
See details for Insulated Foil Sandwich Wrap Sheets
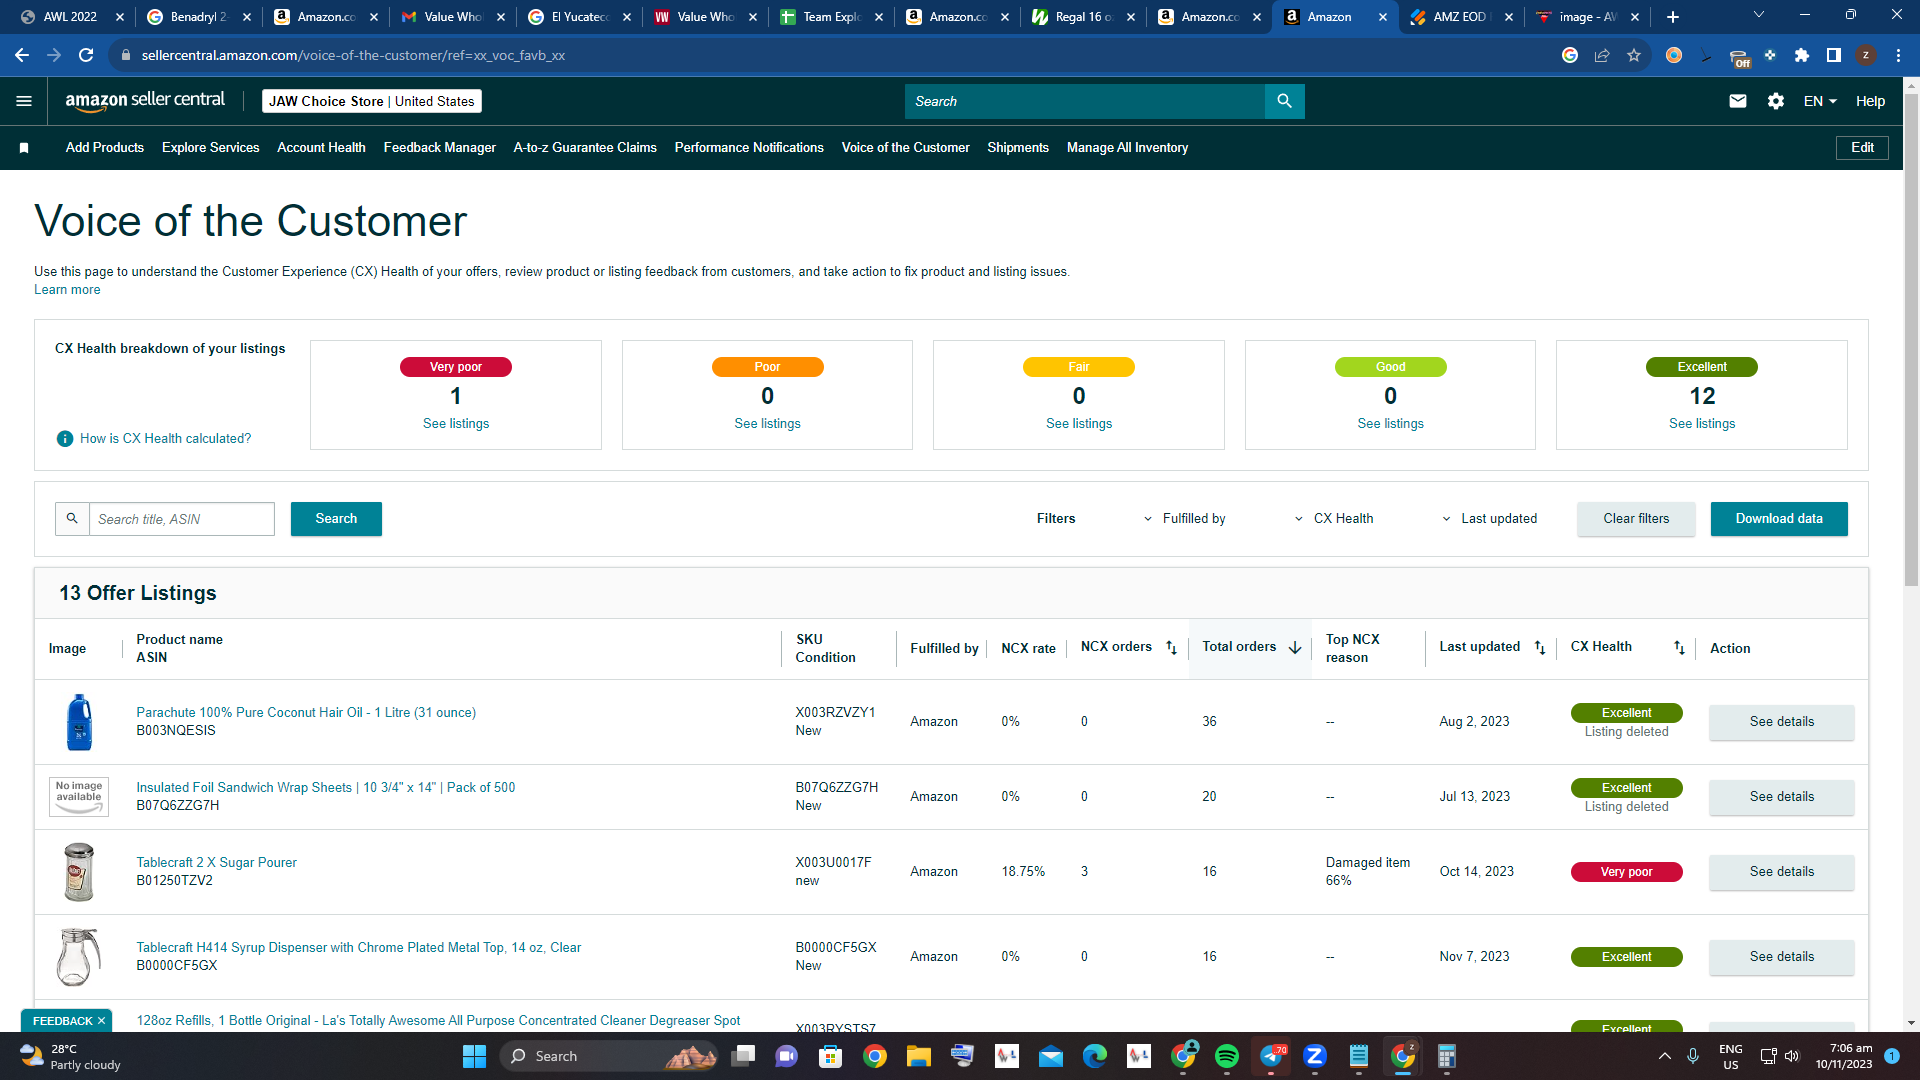(x=1781, y=797)
